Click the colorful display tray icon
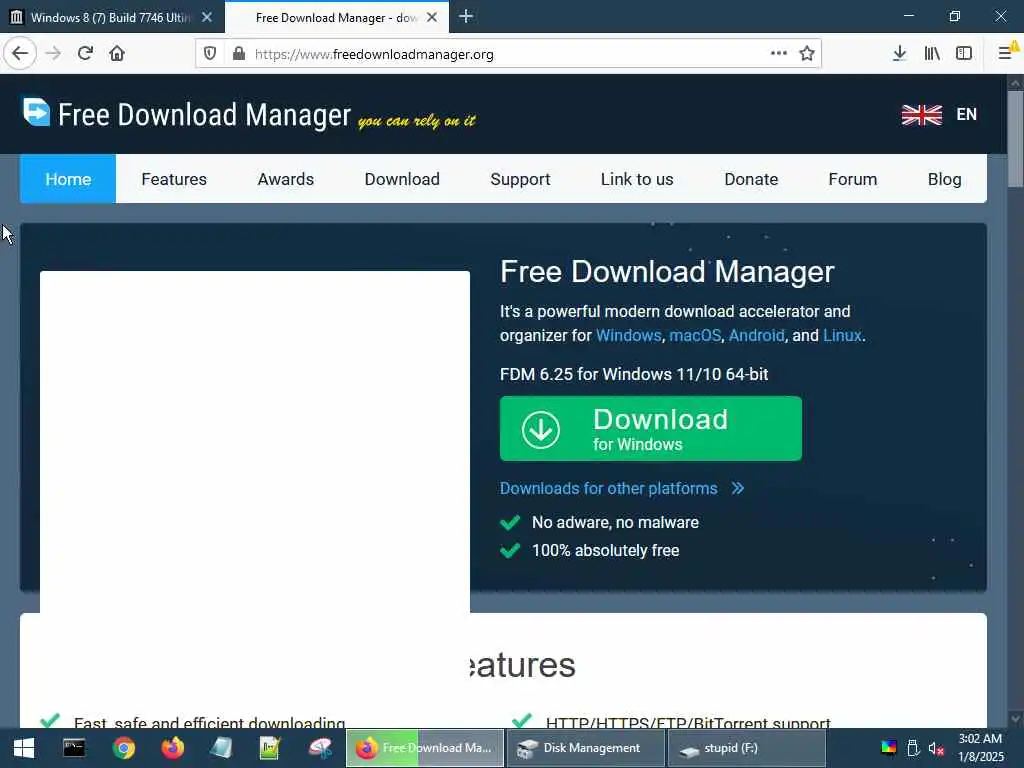 point(889,748)
